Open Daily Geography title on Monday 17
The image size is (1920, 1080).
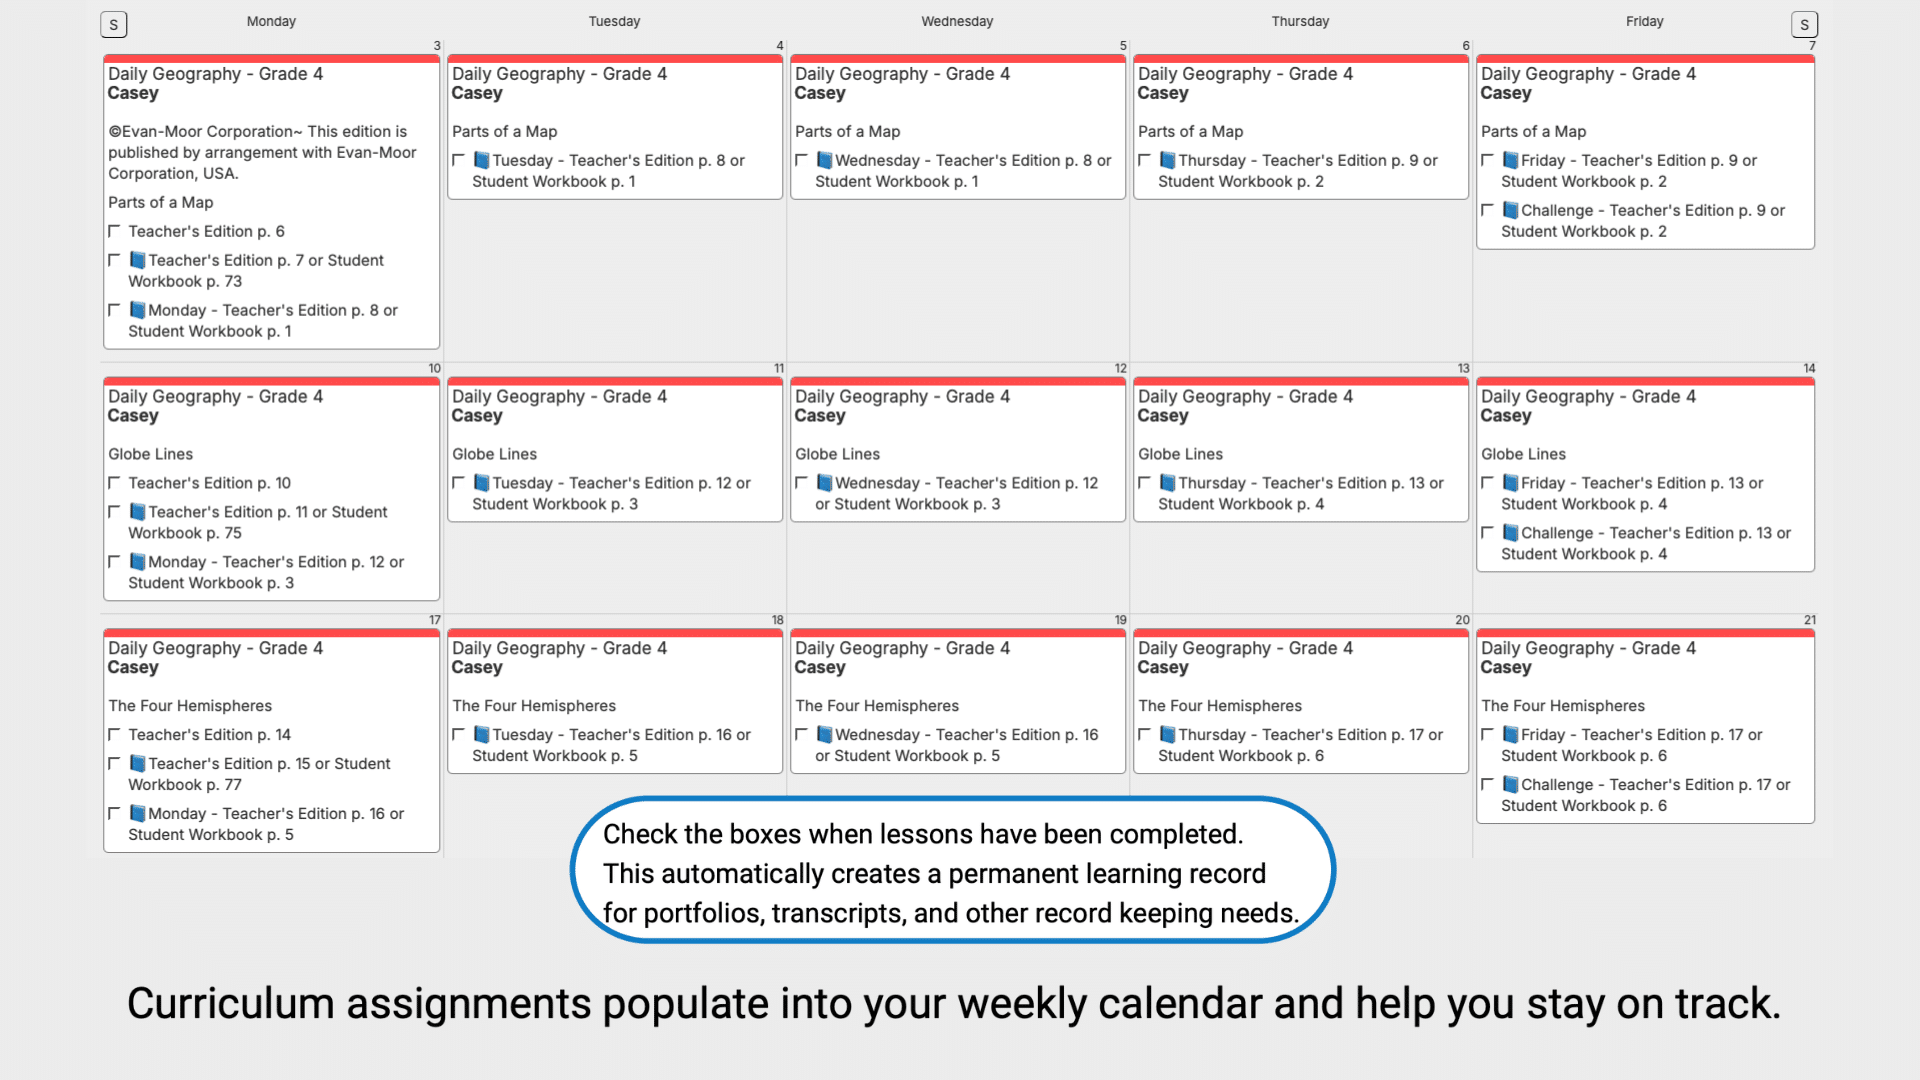(215, 648)
